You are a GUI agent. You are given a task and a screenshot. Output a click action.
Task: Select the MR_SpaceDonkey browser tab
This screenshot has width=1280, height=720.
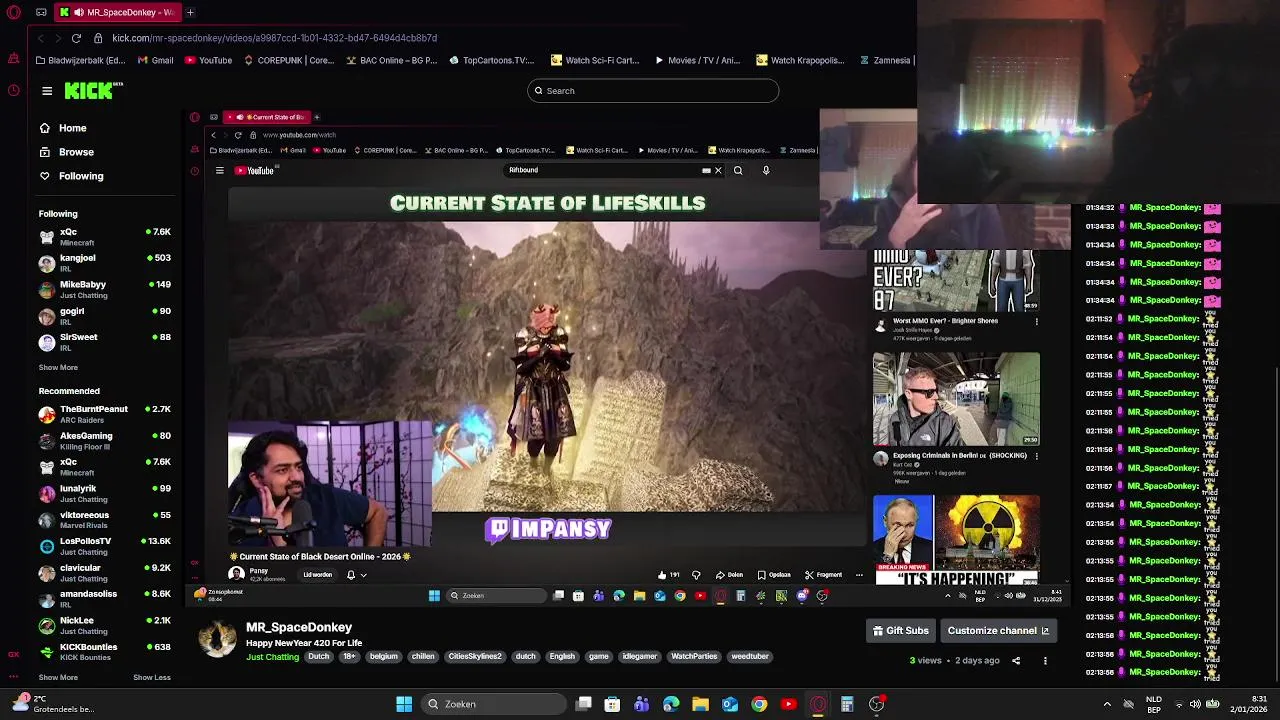118,13
